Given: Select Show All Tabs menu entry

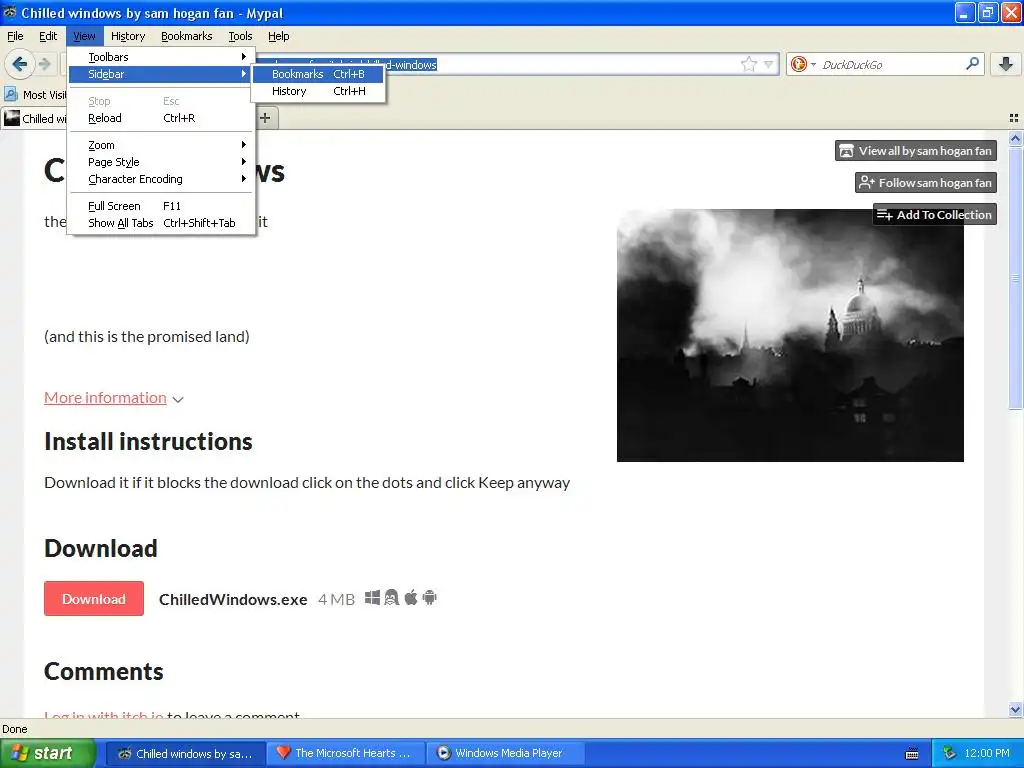Looking at the screenshot, I should tap(161, 223).
